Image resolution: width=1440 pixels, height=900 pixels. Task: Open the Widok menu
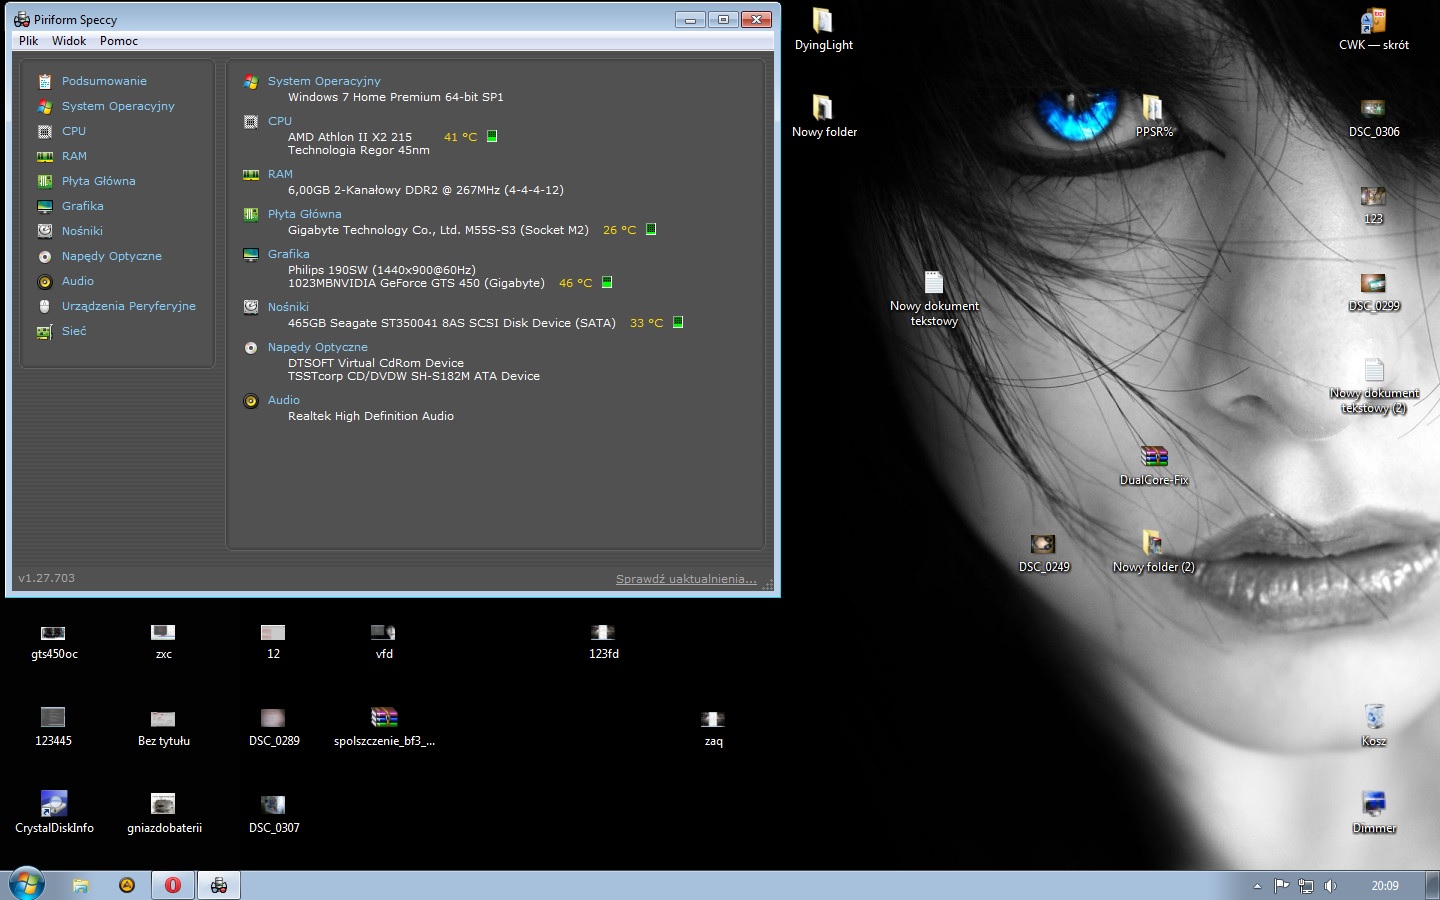(x=69, y=41)
